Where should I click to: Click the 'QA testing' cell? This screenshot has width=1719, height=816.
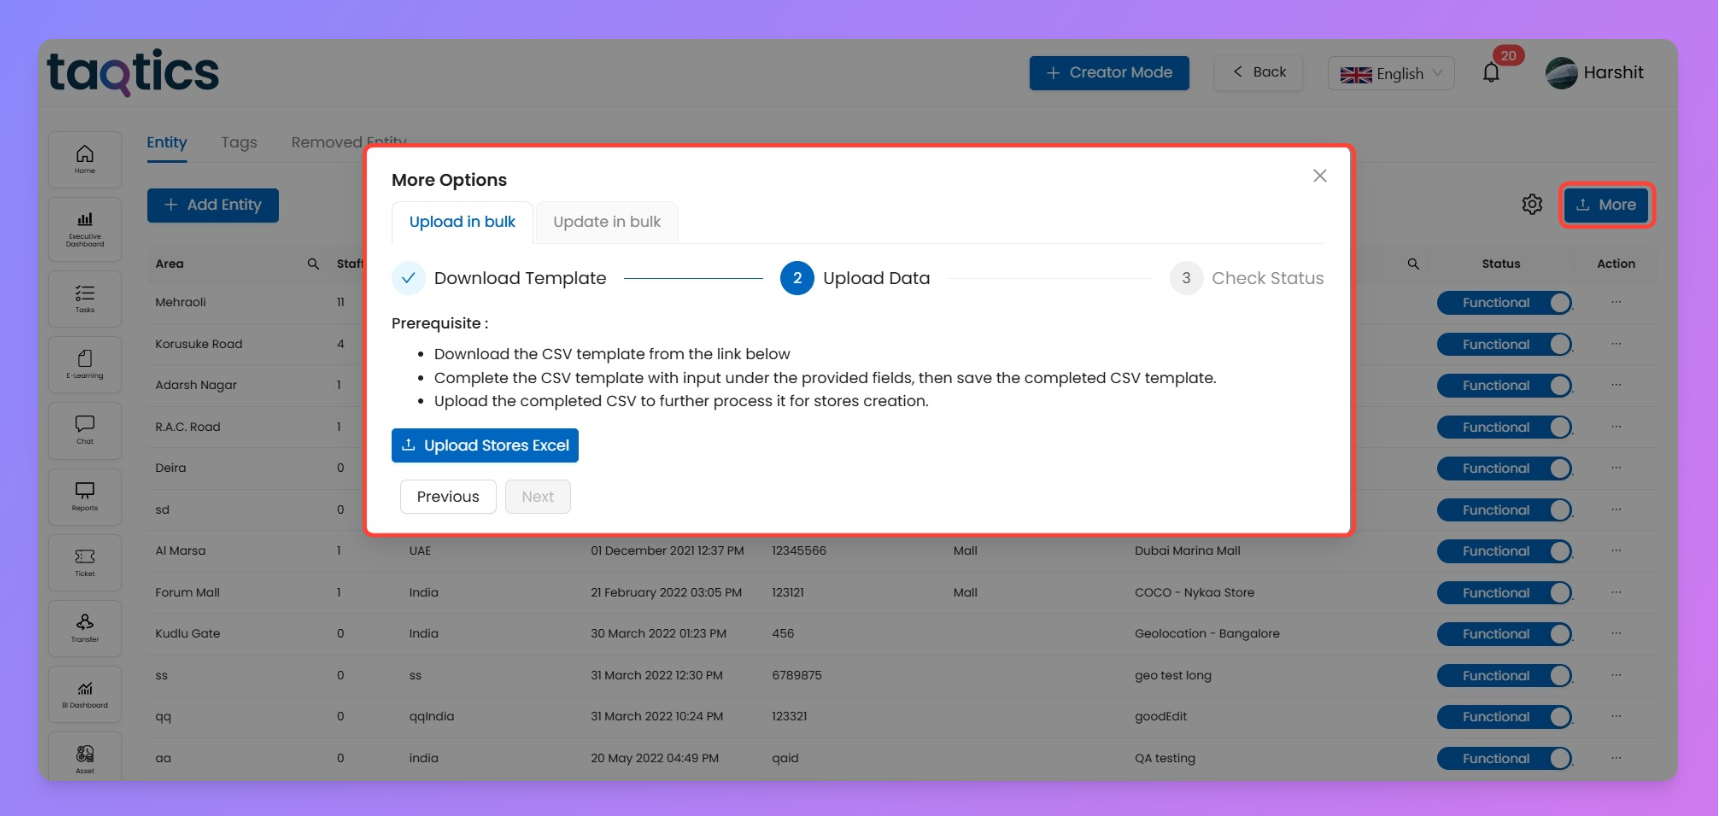(x=1165, y=758)
